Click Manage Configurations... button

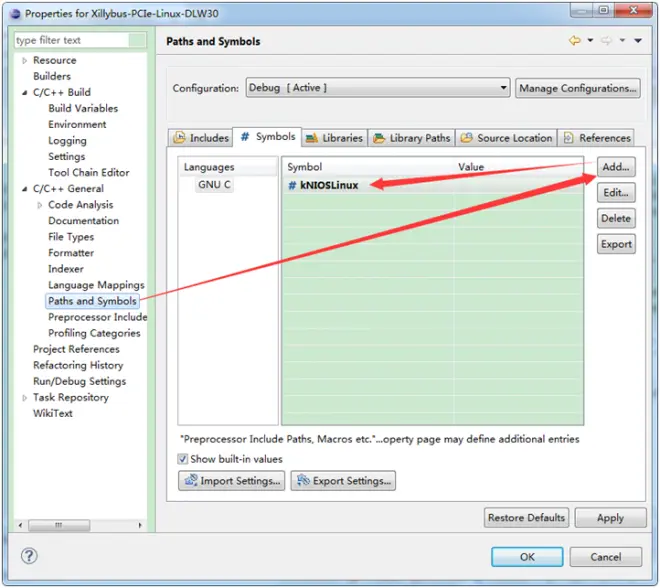click(578, 88)
